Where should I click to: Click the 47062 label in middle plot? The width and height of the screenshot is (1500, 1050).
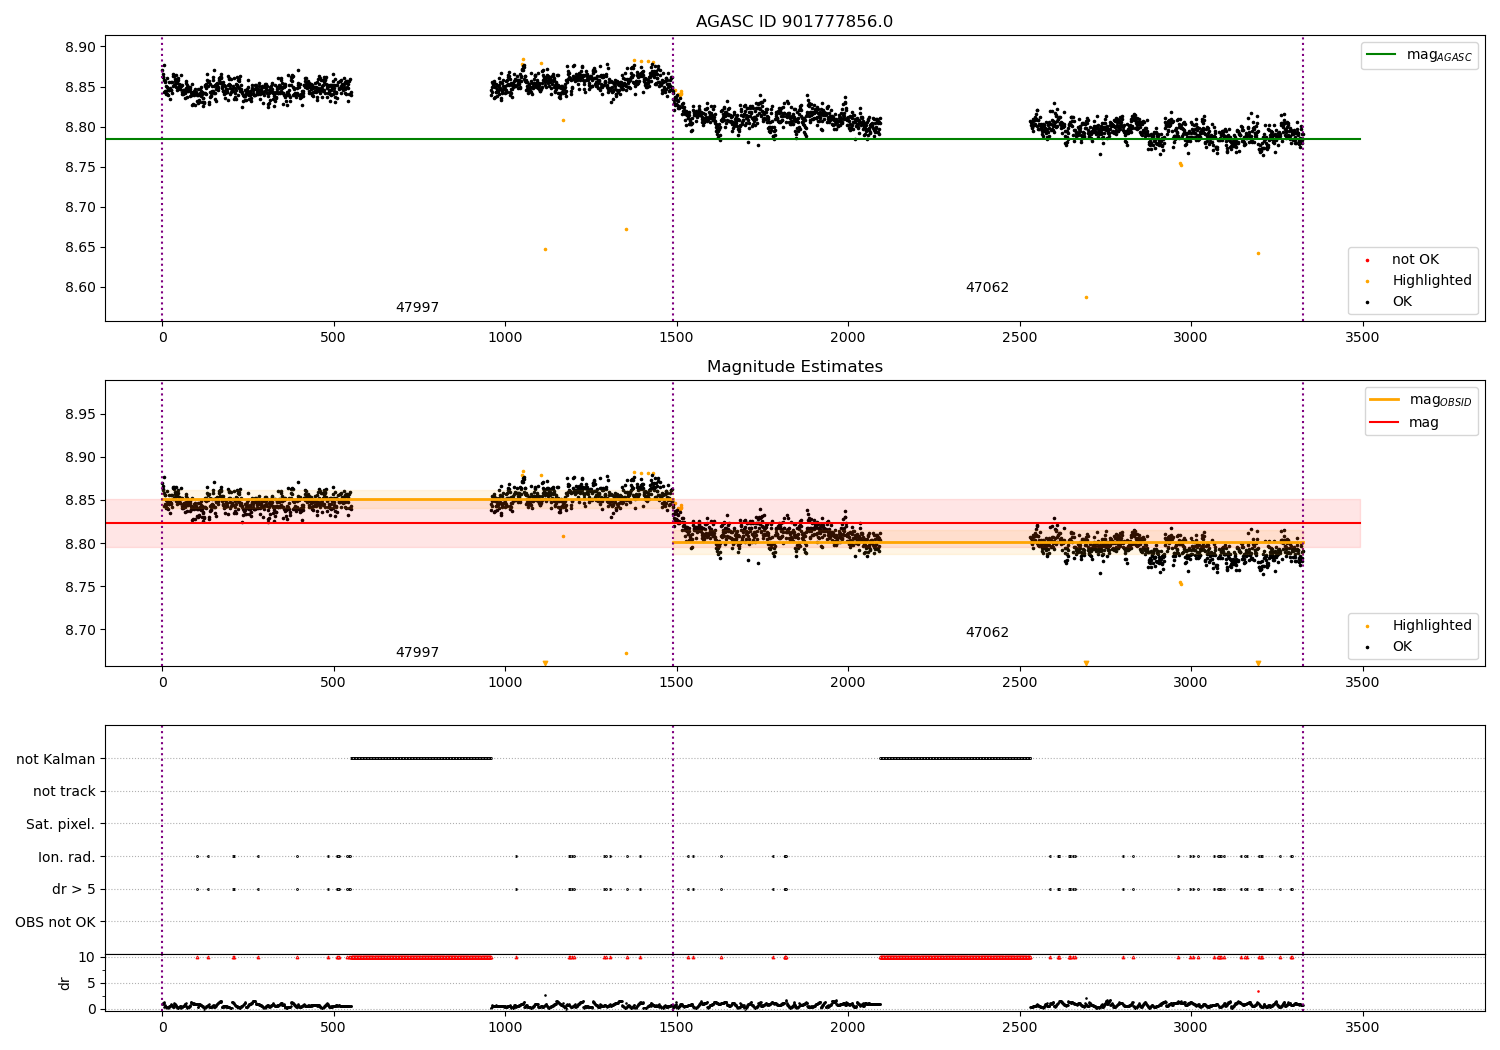pos(987,633)
